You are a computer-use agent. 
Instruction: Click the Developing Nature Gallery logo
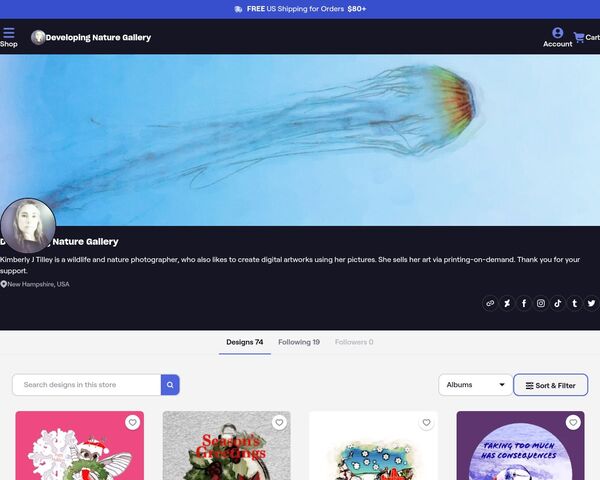(38, 37)
